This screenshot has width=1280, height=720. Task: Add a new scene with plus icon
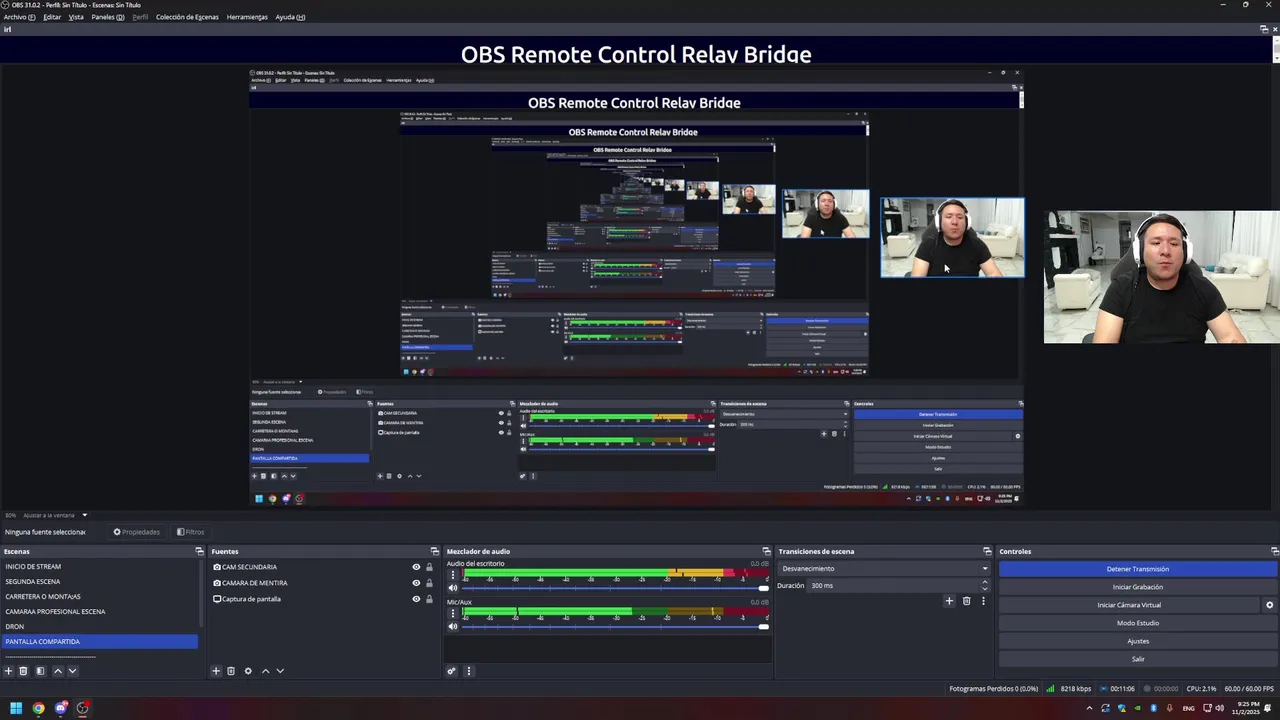tap(8, 671)
